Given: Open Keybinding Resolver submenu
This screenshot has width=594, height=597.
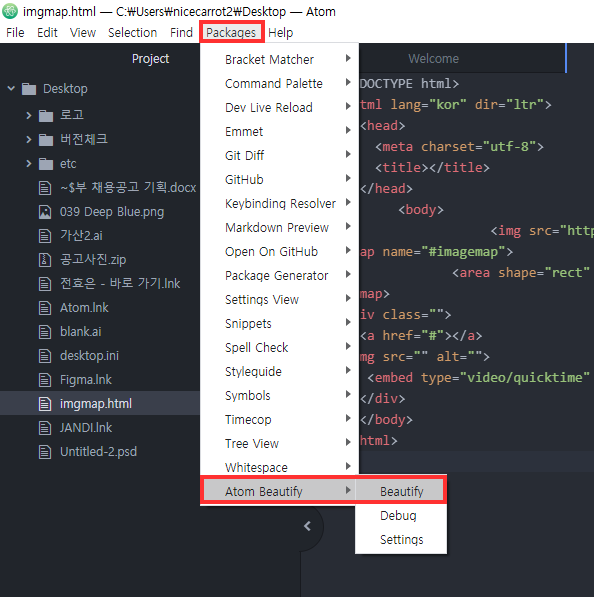Looking at the screenshot, I should [x=279, y=203].
